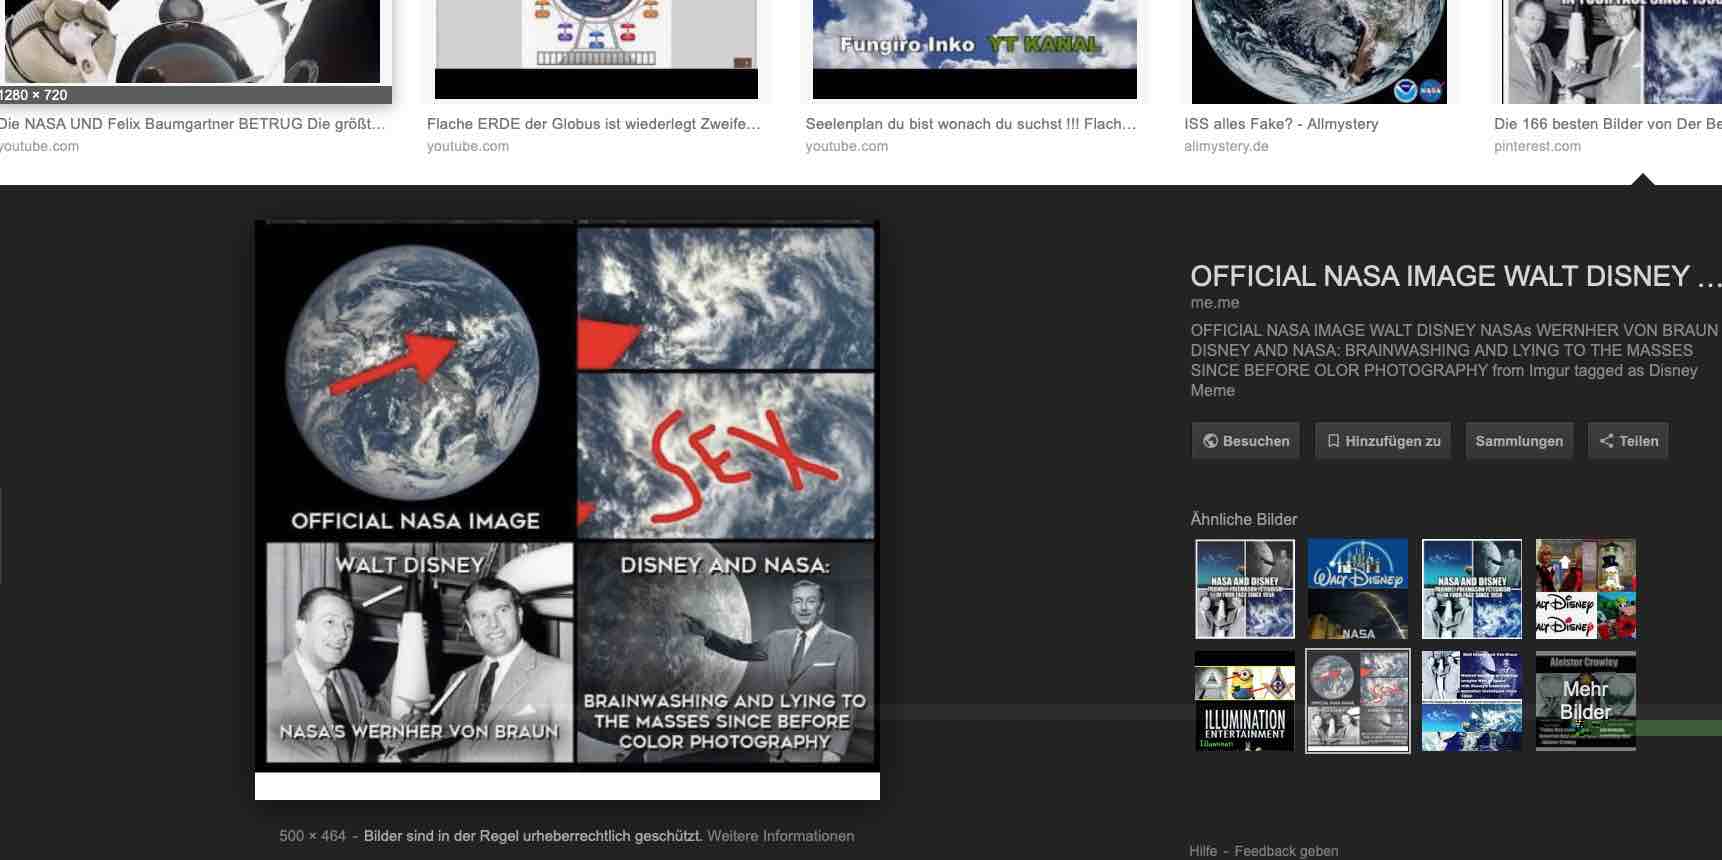Open the ISS alles Fake Allmystery result
Viewport: 1722px width, 860px height.
click(x=1281, y=124)
